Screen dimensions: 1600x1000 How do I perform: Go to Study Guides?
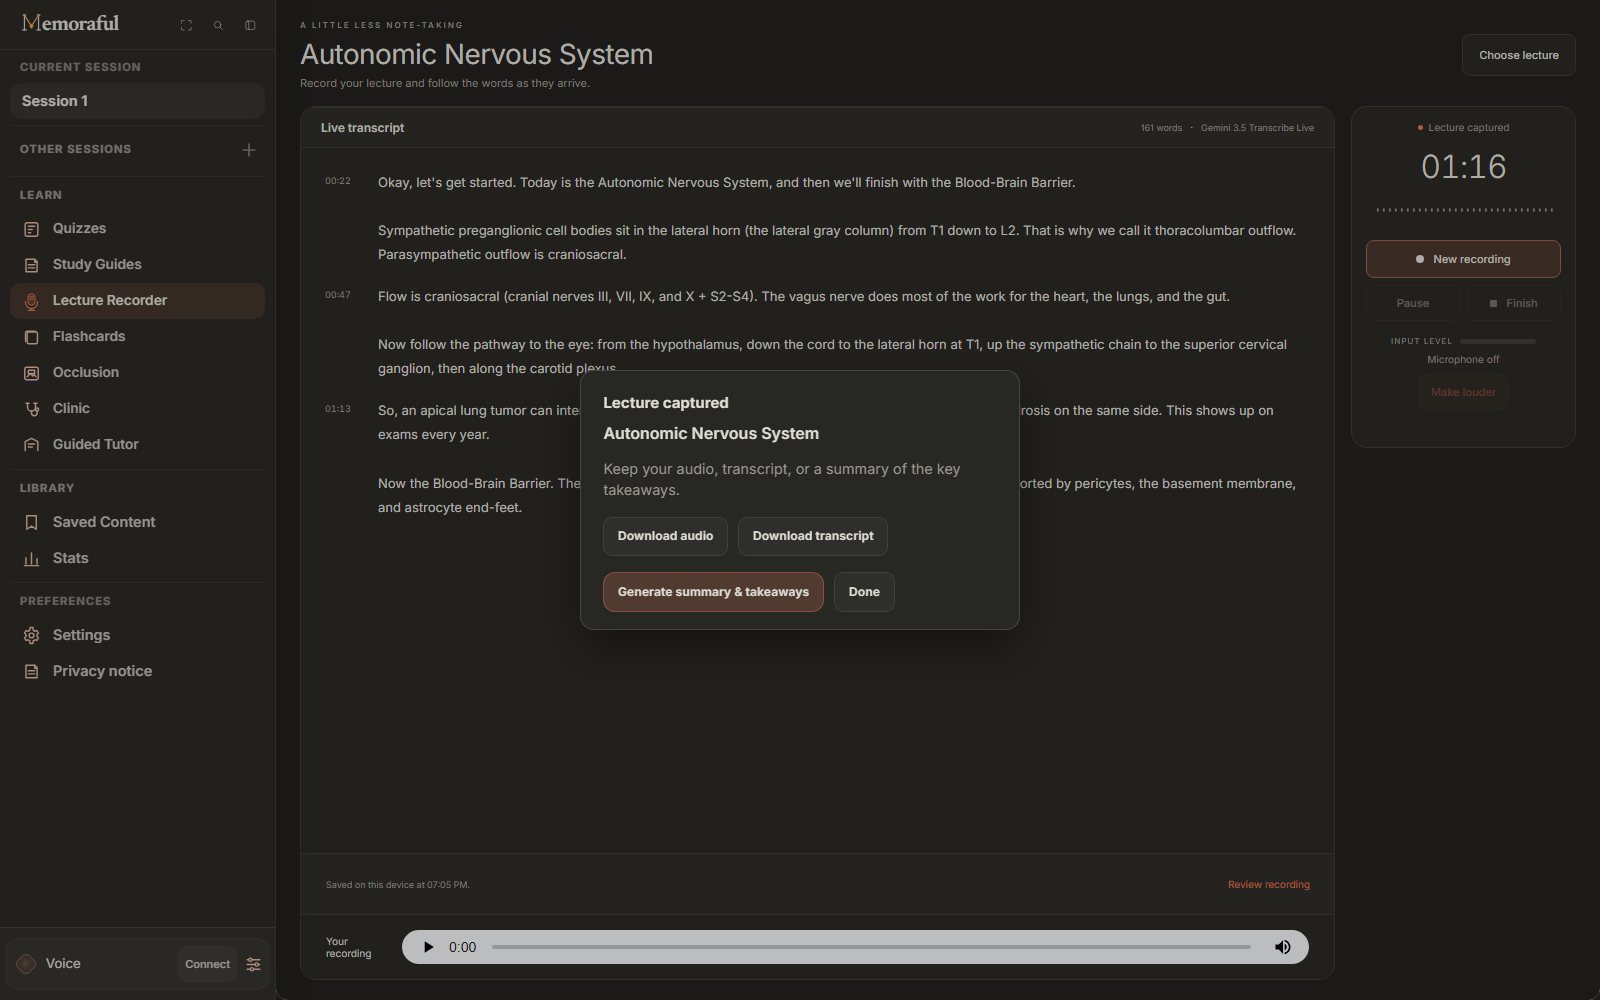[x=137, y=265]
